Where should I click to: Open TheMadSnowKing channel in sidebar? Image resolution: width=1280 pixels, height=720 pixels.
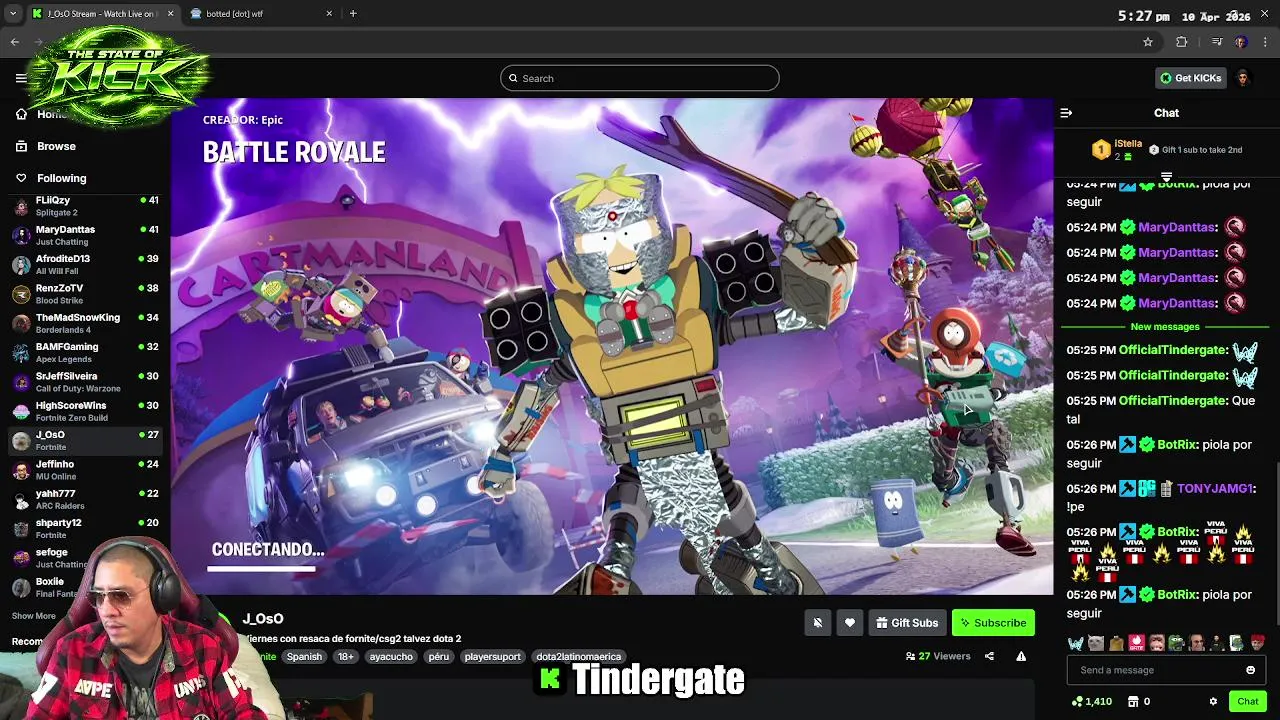point(85,323)
